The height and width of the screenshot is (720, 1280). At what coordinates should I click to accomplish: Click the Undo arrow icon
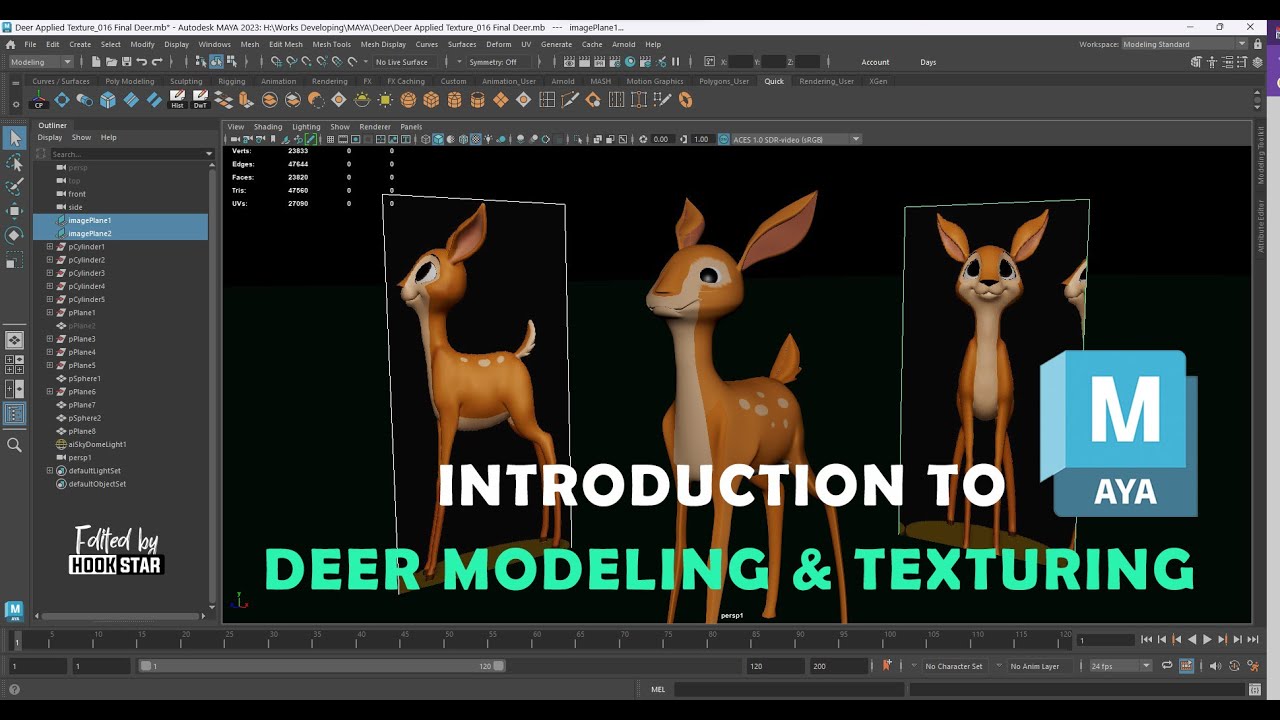coord(142,62)
